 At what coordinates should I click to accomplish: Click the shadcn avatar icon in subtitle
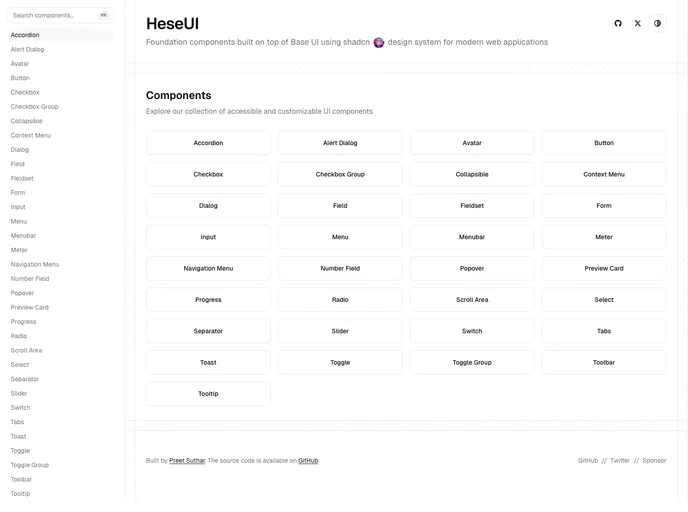point(379,42)
